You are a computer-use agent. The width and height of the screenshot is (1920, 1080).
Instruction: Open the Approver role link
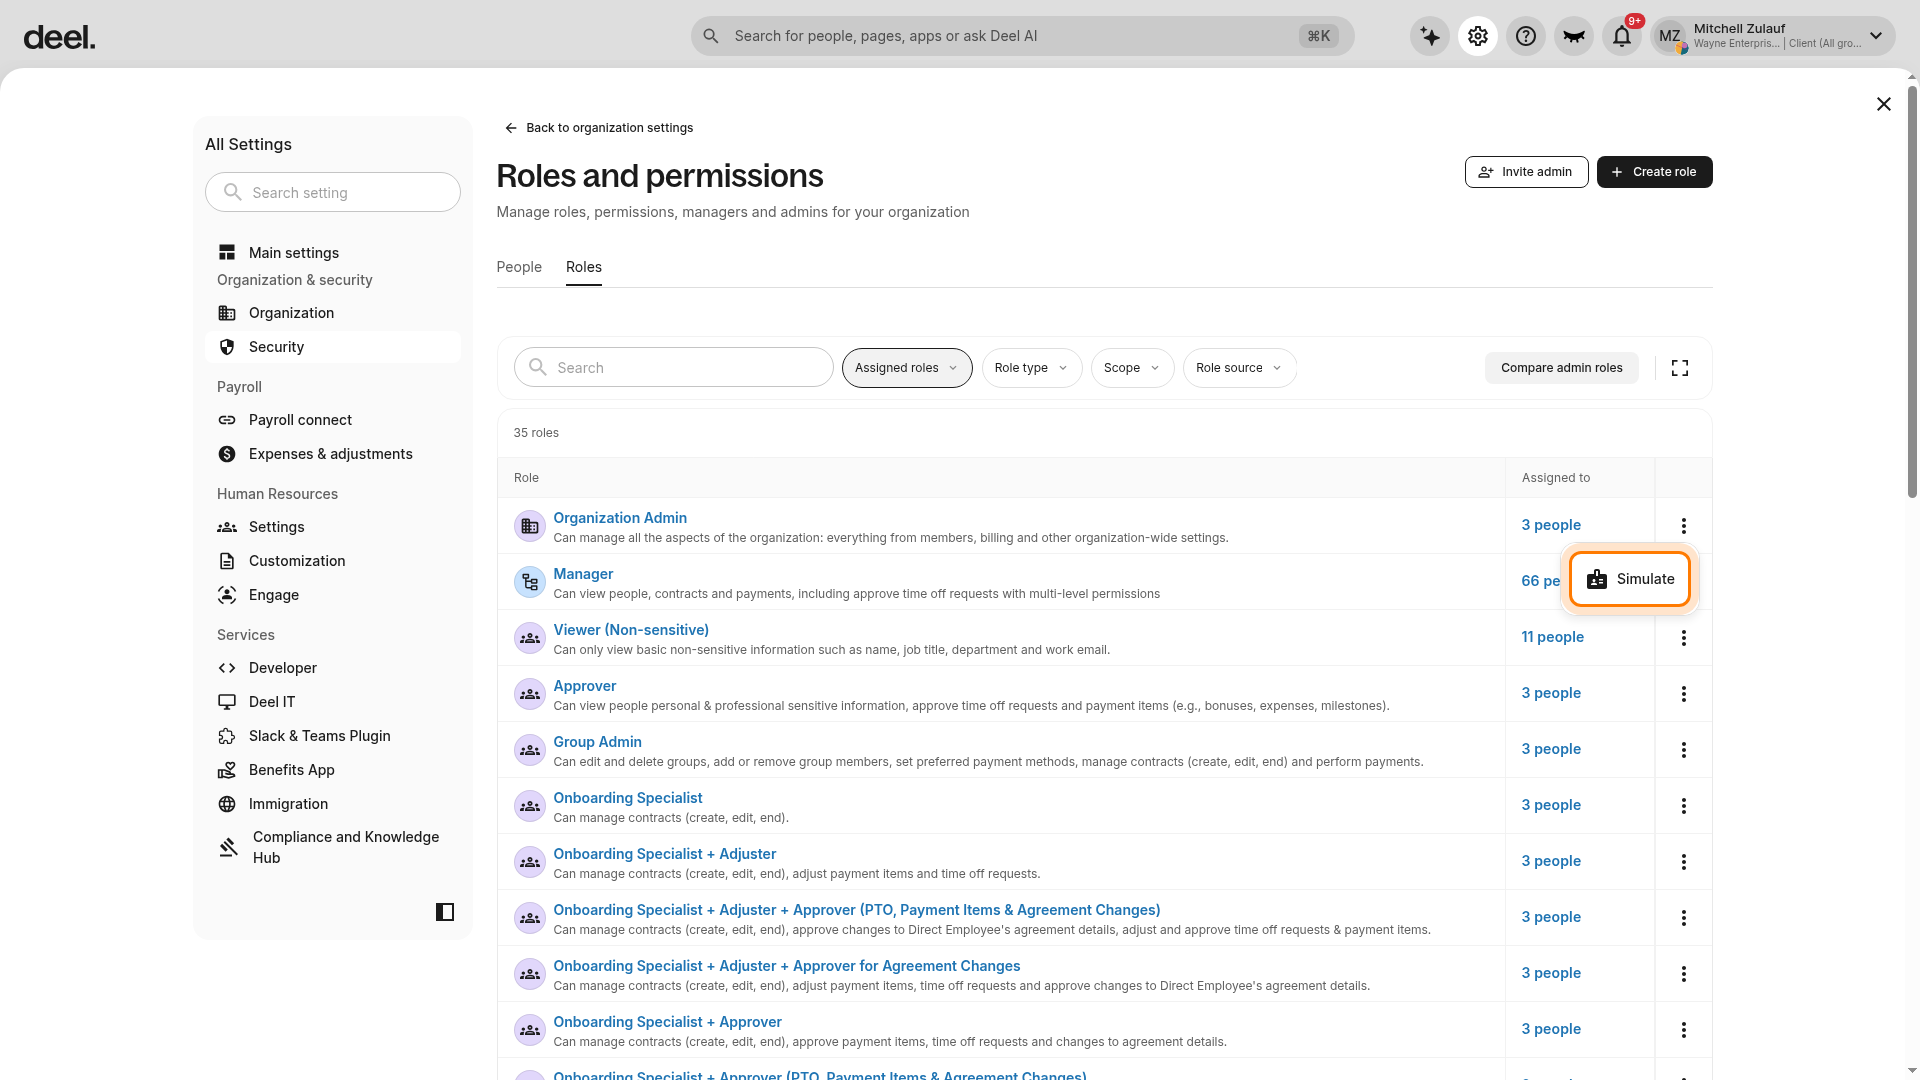584,686
